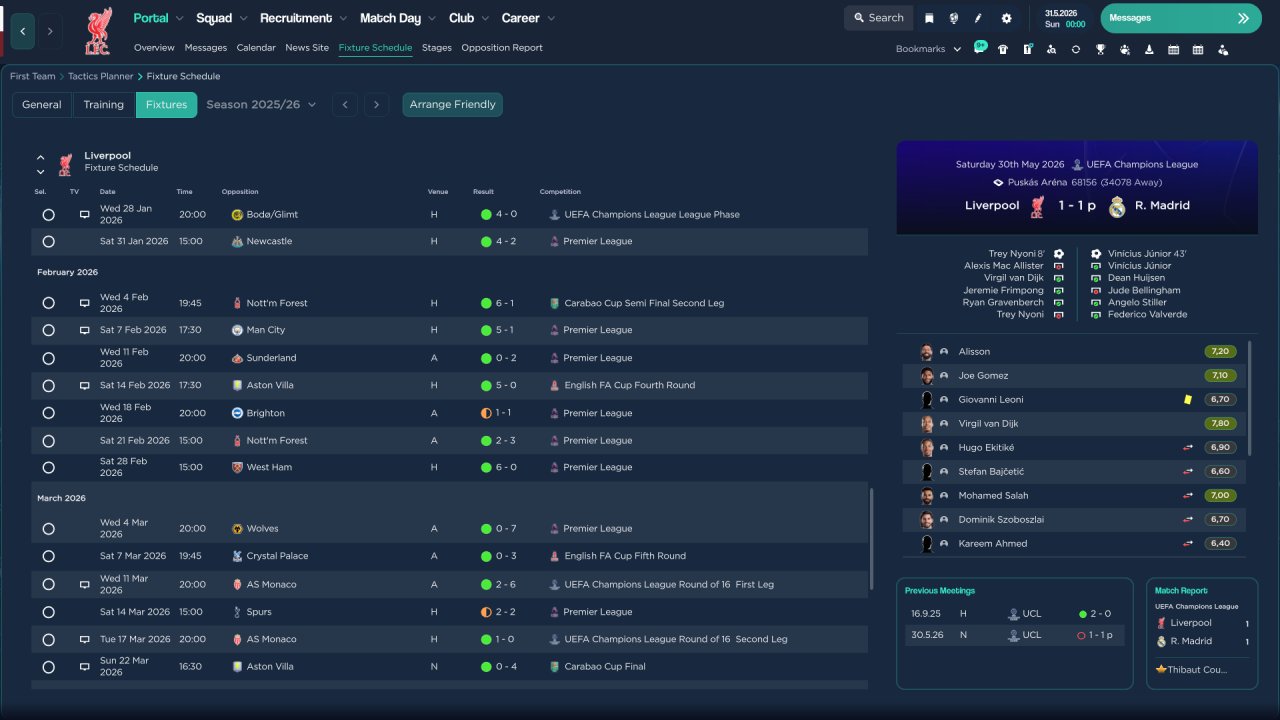Click the Brighton club badge
The width and height of the screenshot is (1280, 720).
pyautogui.click(x=237, y=413)
